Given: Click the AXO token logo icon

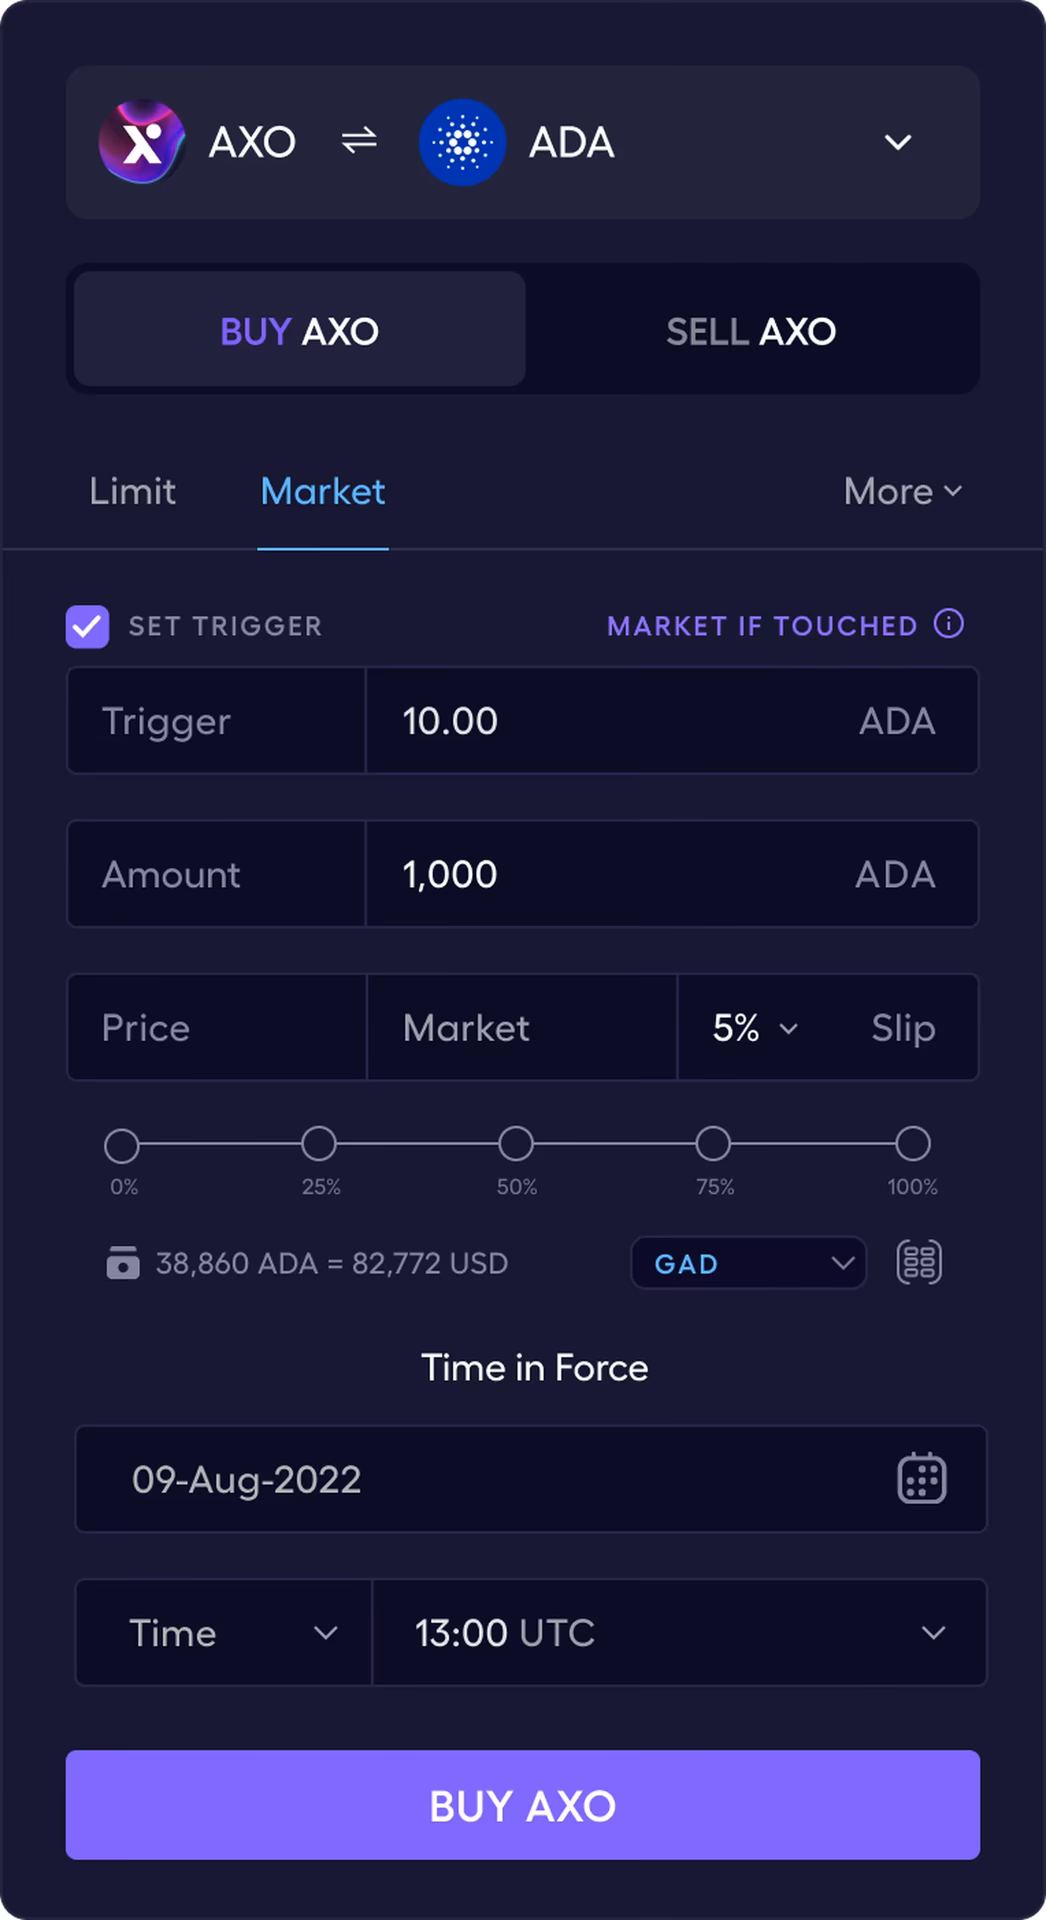Looking at the screenshot, I should 142,142.
